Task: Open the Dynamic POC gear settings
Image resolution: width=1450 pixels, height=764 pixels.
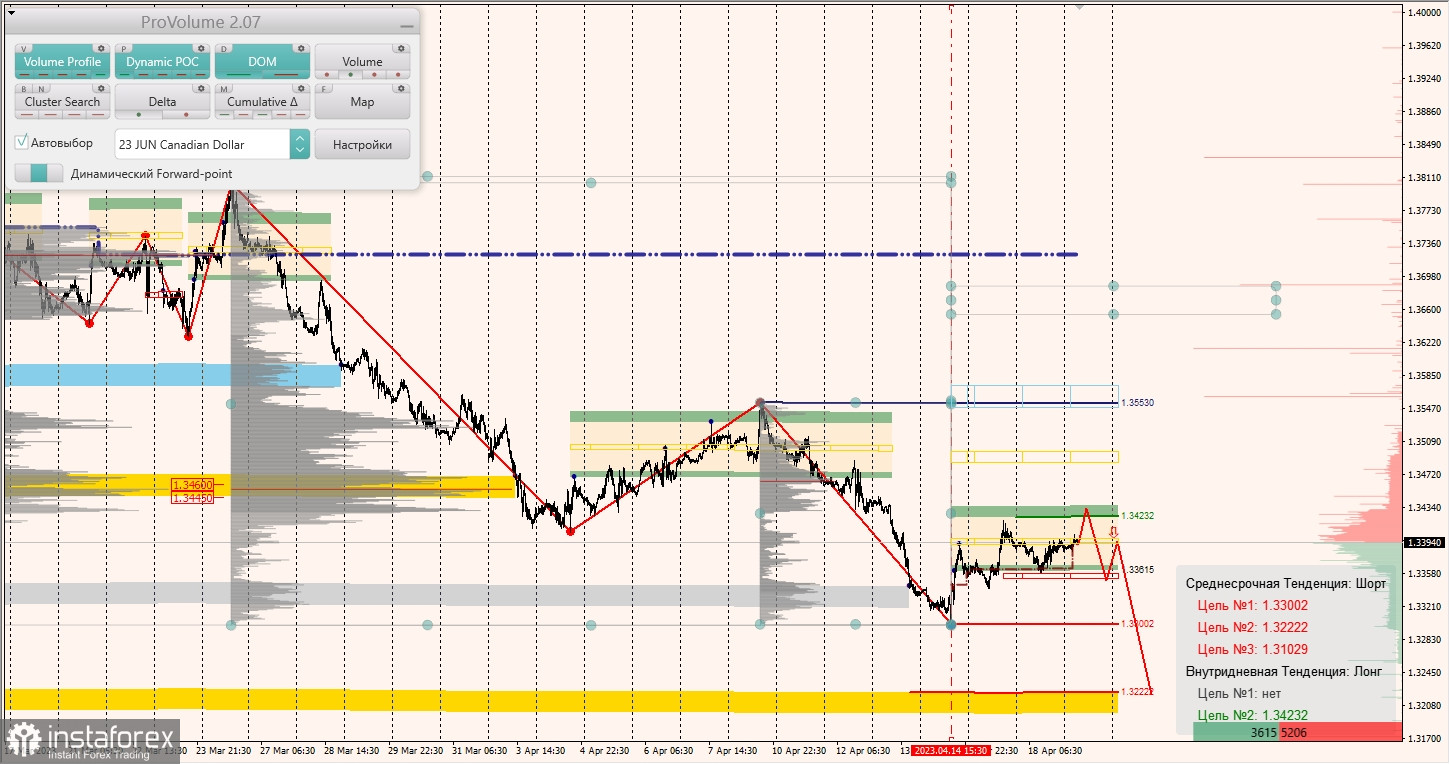Action: coord(201,48)
